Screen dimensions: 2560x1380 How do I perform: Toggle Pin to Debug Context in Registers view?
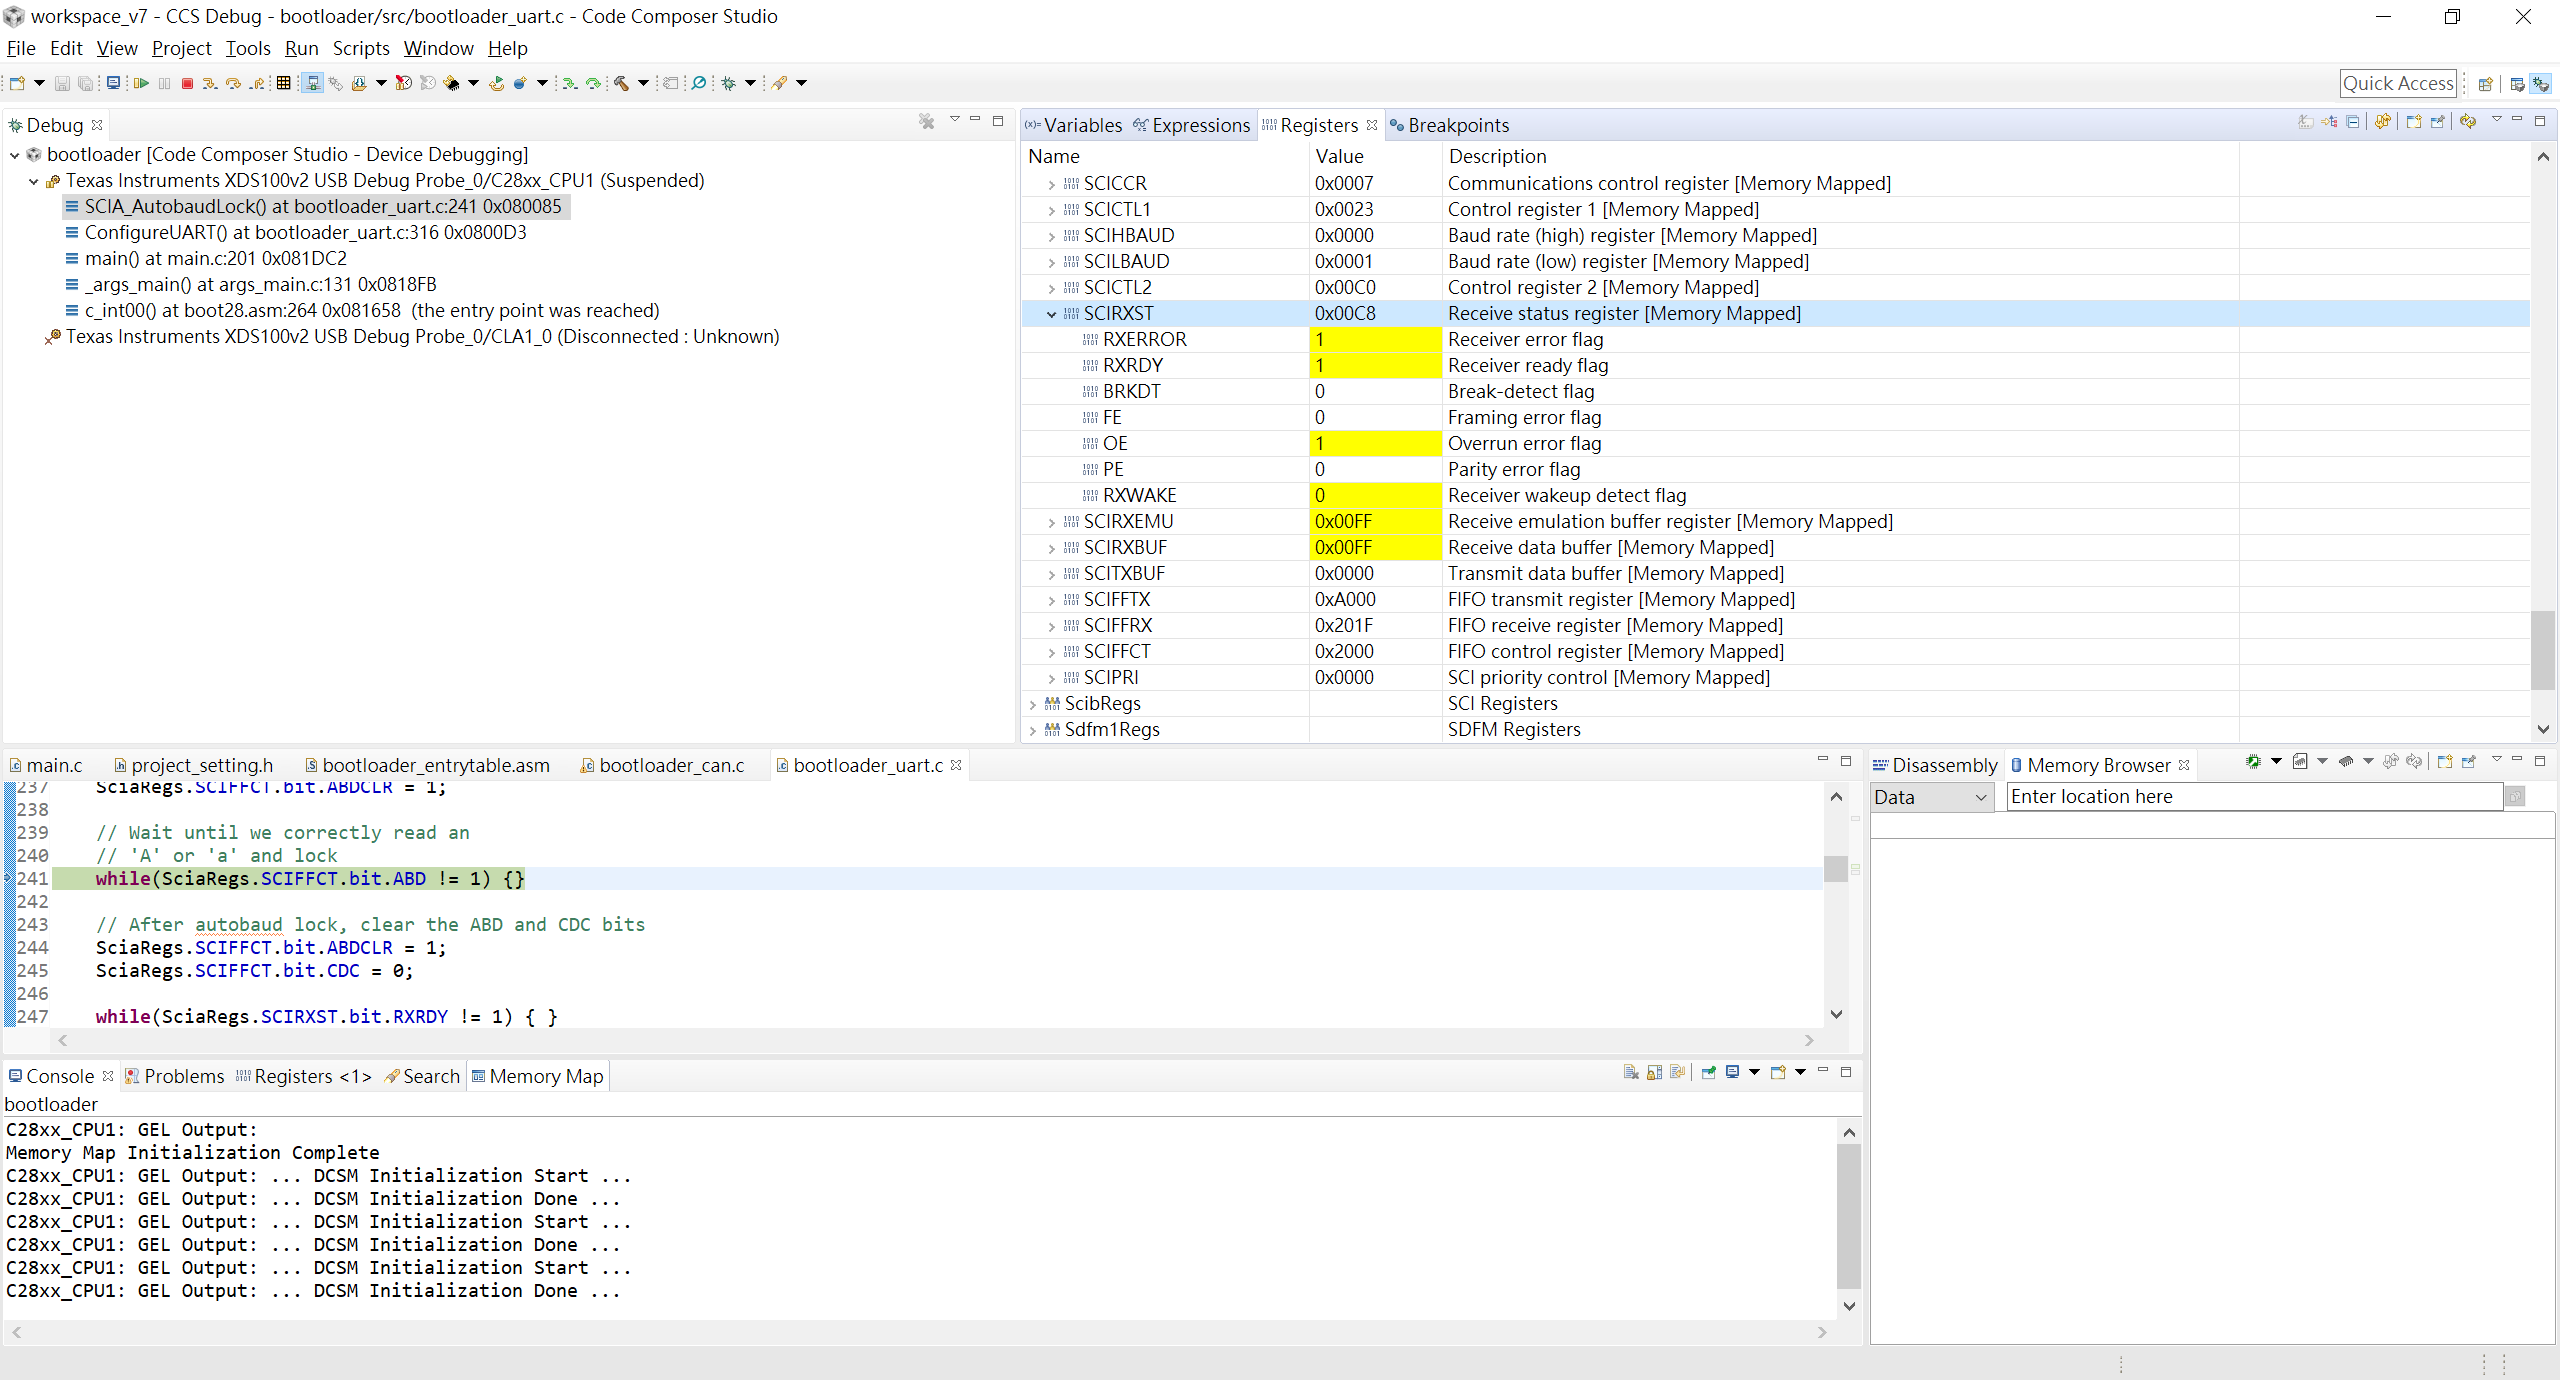pos(2437,122)
